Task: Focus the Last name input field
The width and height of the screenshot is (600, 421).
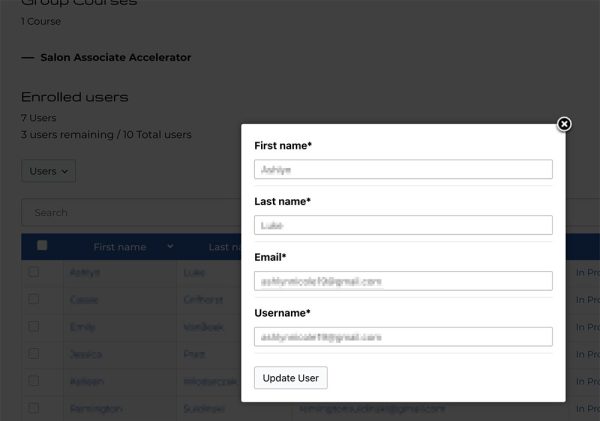Action: (x=403, y=225)
